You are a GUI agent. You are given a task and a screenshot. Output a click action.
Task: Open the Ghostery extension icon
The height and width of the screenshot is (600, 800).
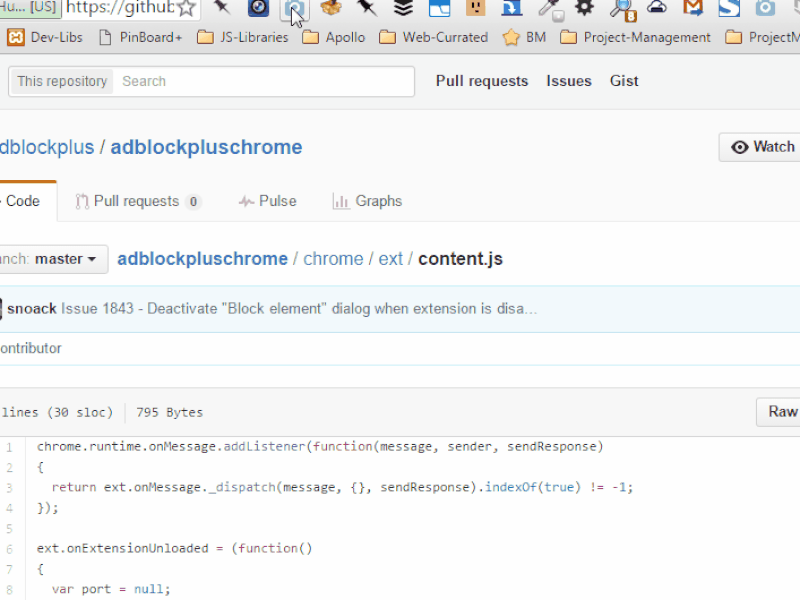coord(256,9)
